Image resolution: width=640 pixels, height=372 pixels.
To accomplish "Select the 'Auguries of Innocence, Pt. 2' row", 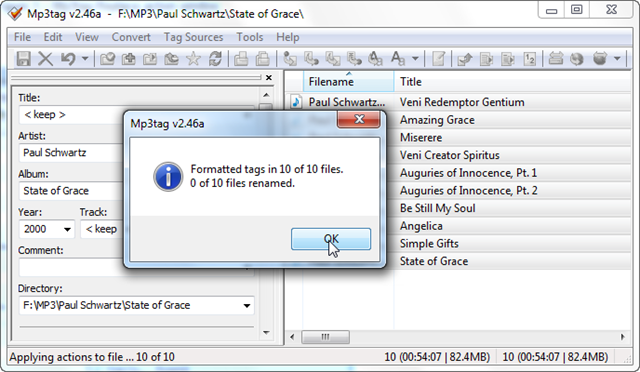I will pyautogui.click(x=469, y=191).
